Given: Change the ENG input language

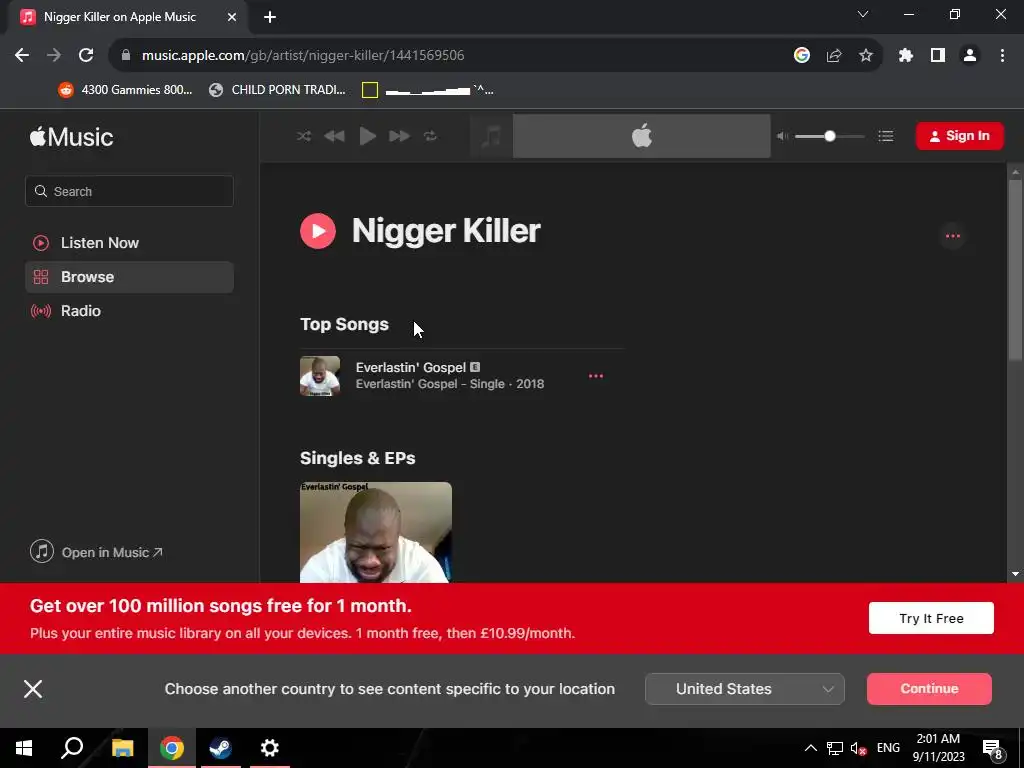Looking at the screenshot, I should tap(888, 748).
